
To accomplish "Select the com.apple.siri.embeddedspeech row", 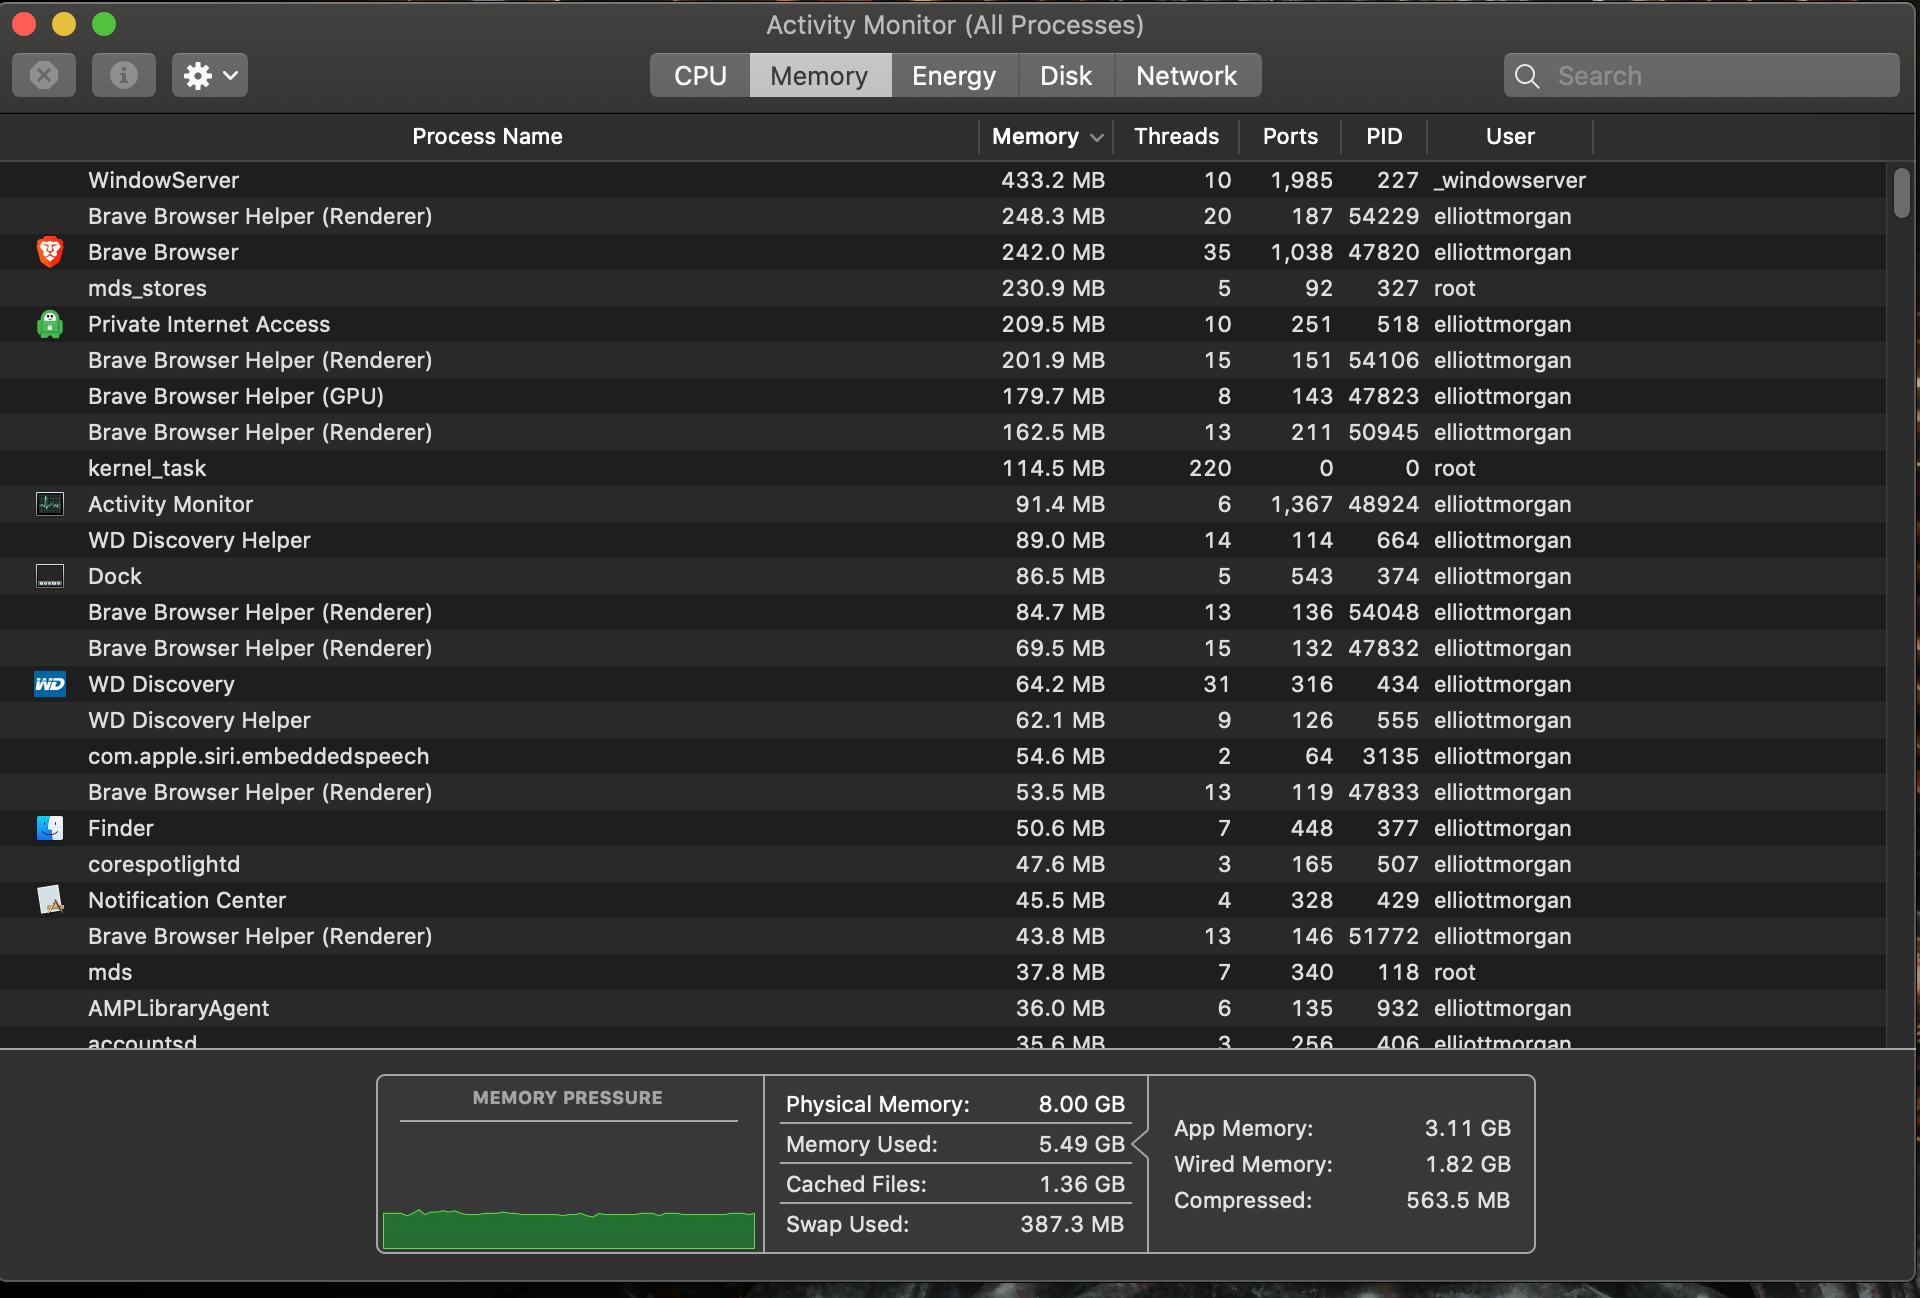I will [x=943, y=756].
